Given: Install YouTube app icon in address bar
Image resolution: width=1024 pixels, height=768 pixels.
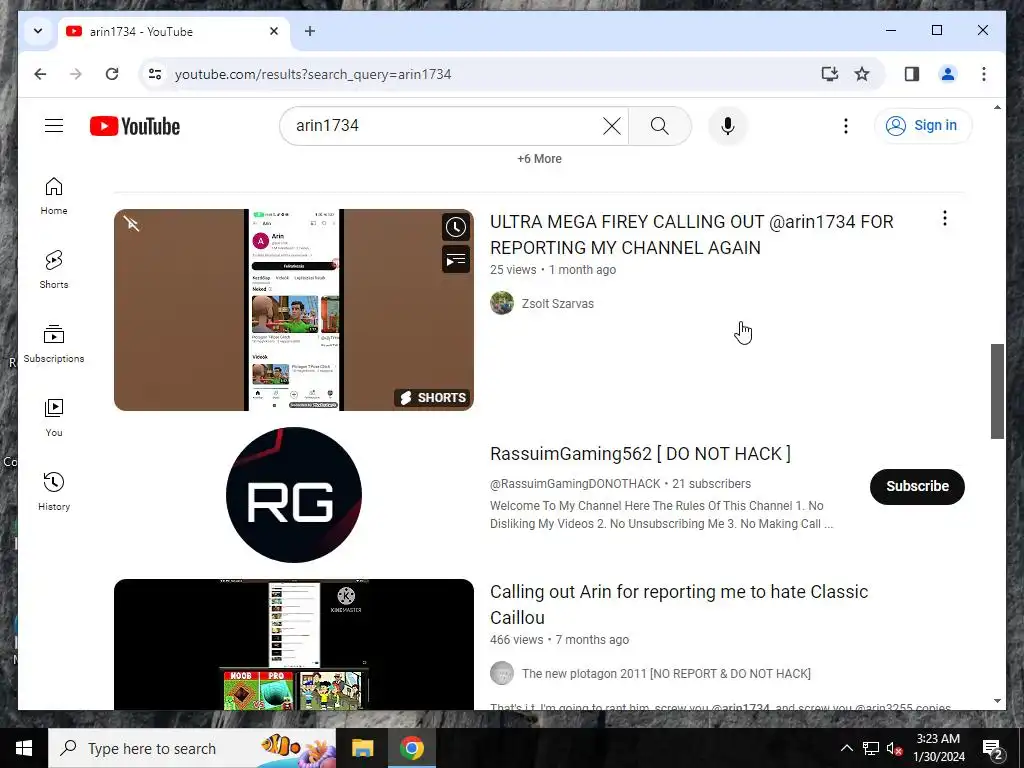Looking at the screenshot, I should [x=829, y=74].
